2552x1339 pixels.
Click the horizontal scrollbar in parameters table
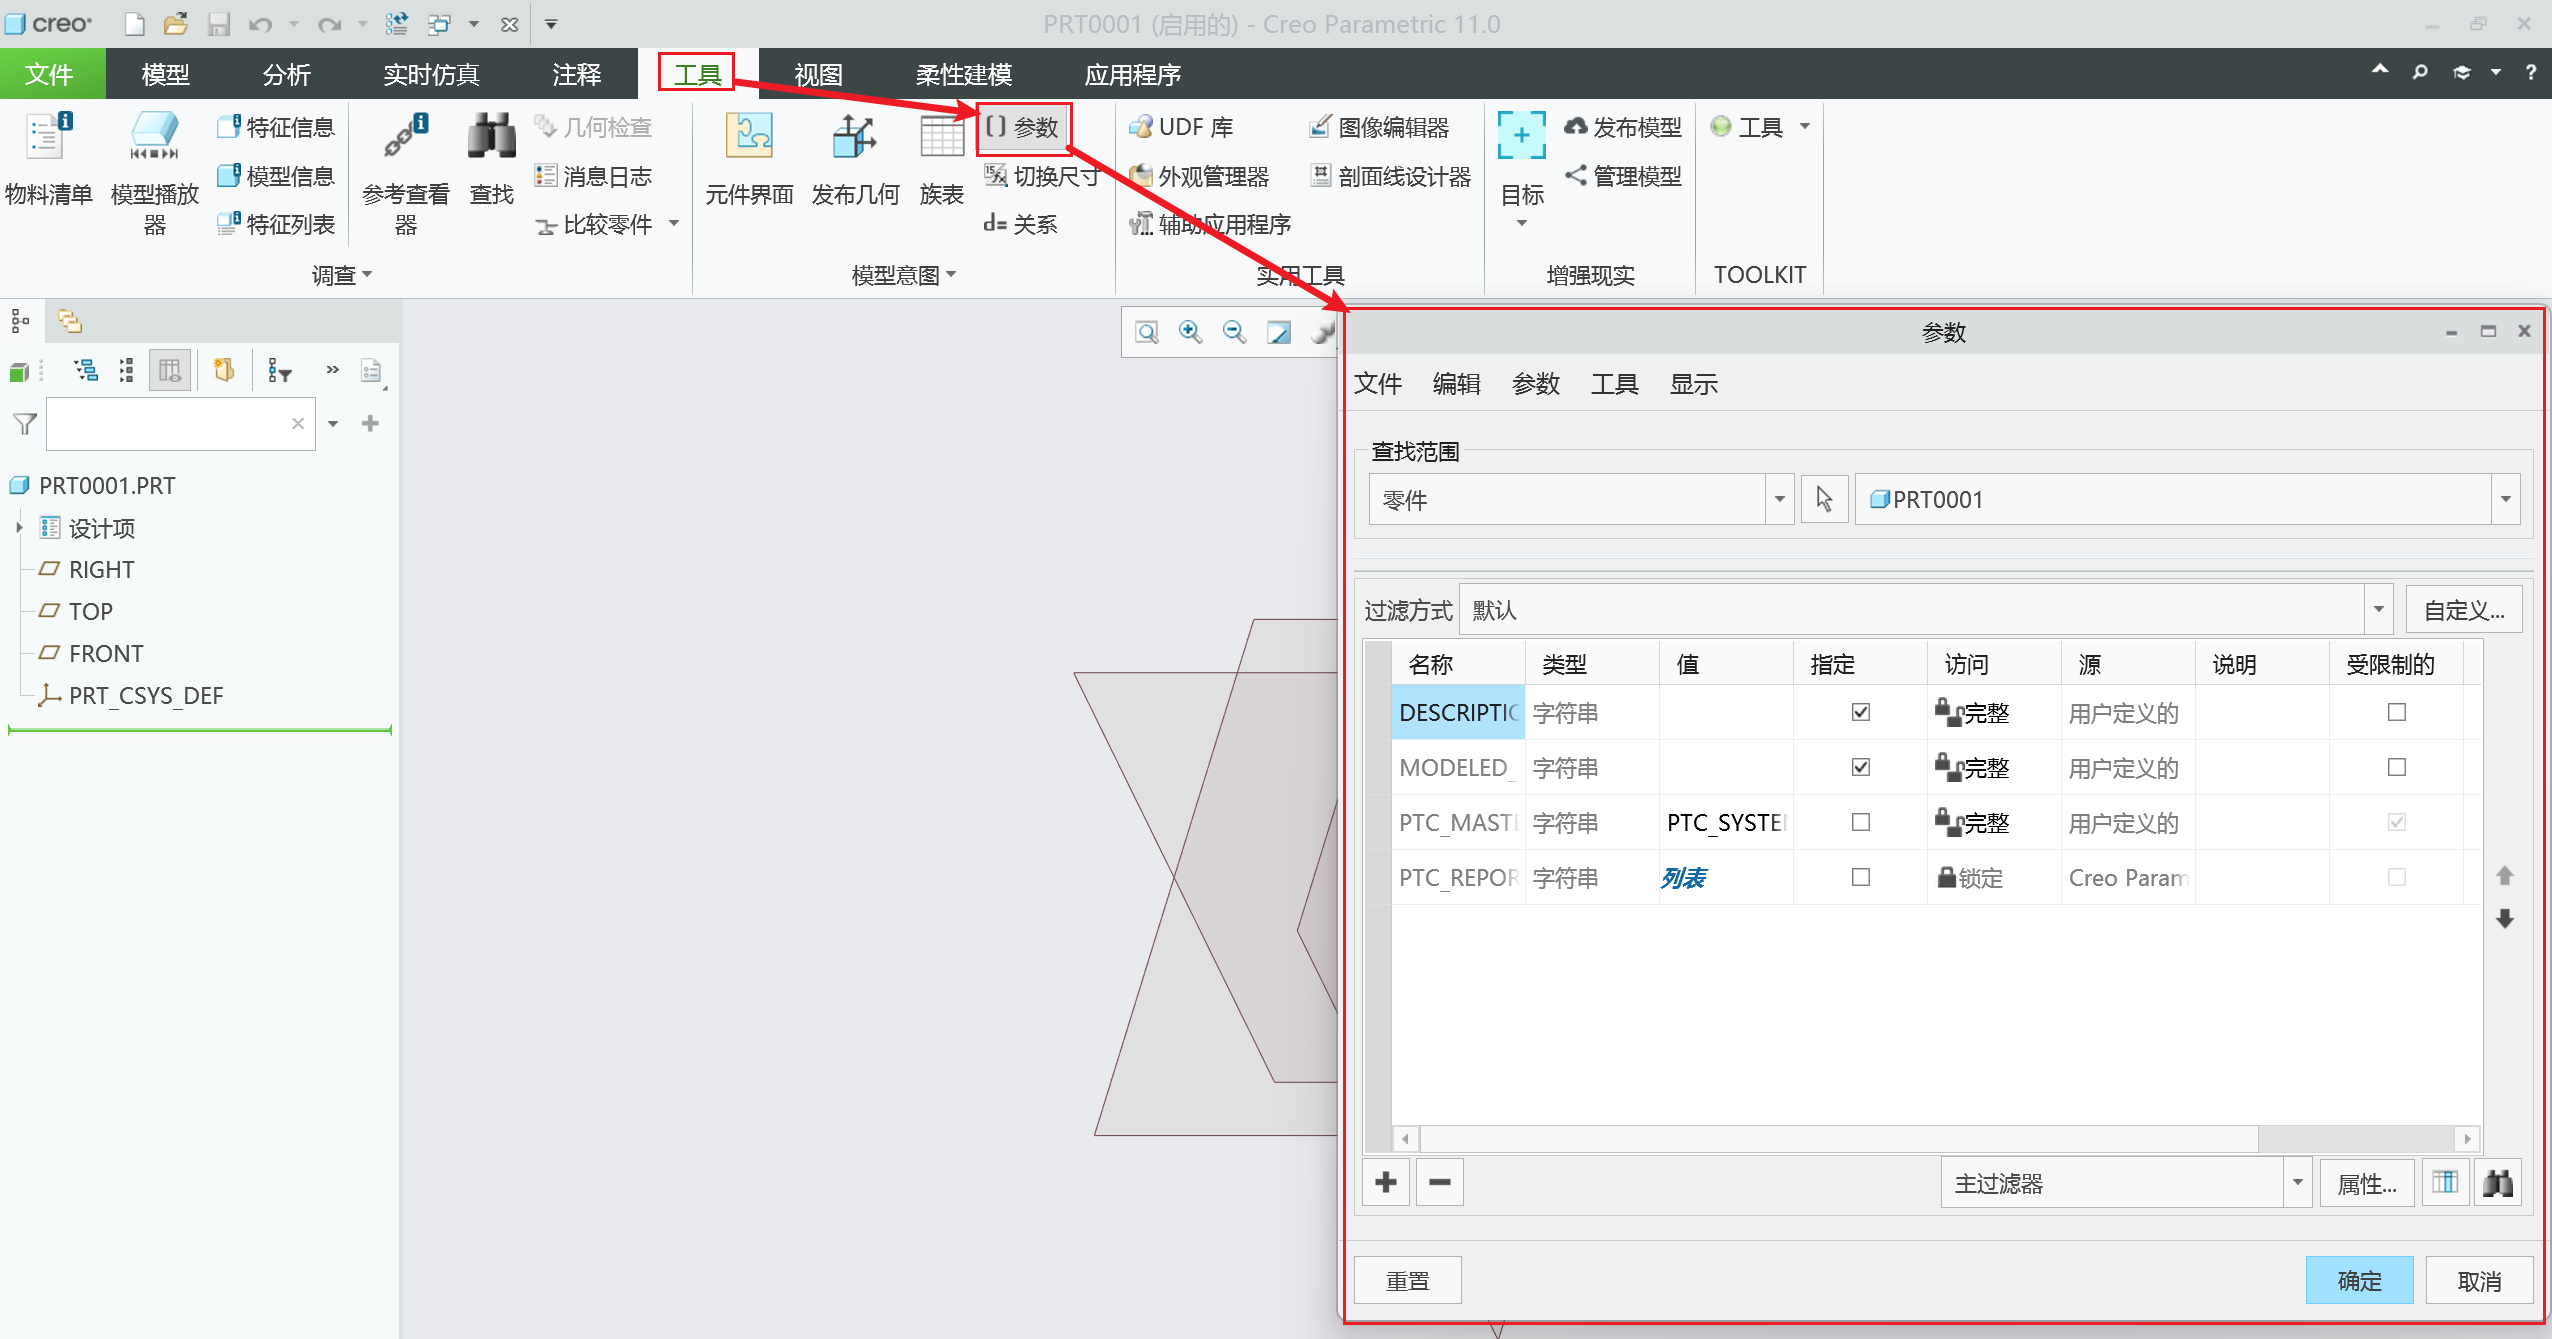[1838, 1138]
